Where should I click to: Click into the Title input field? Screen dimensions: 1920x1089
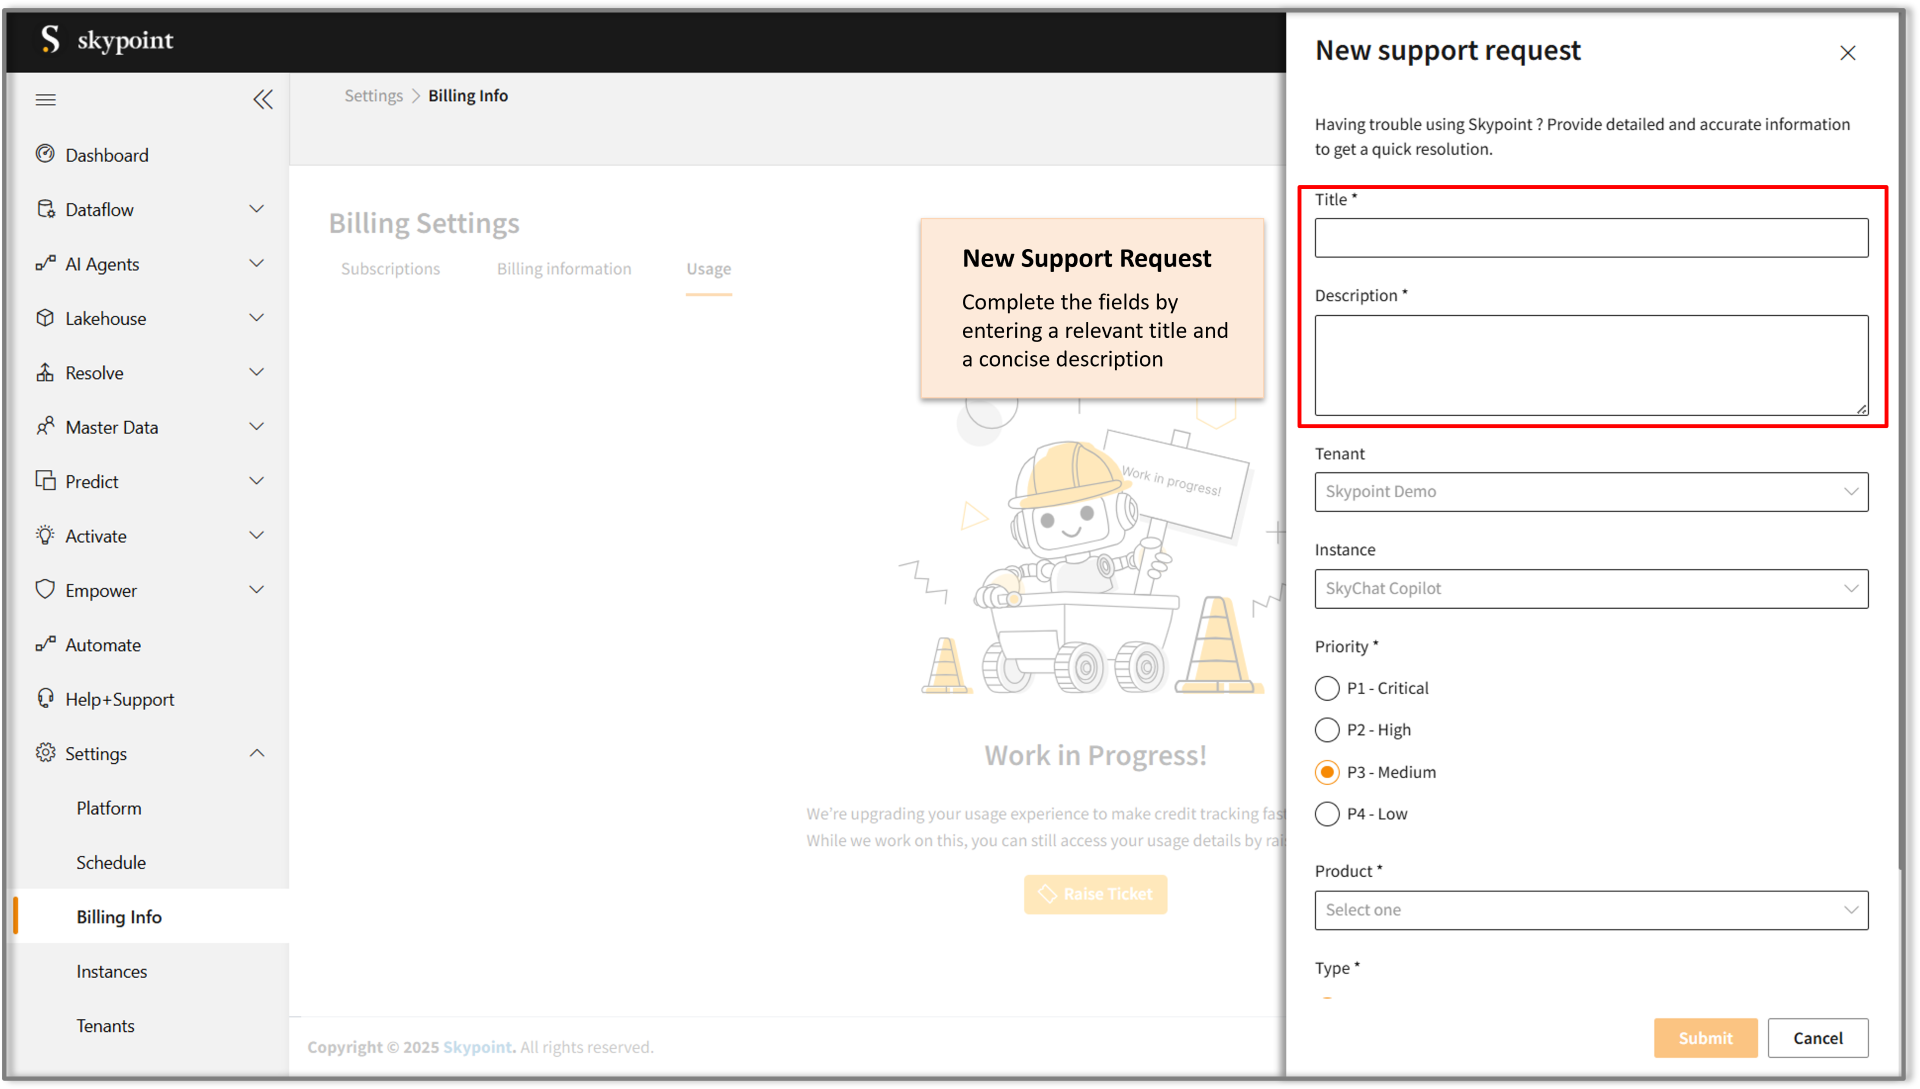coord(1590,238)
